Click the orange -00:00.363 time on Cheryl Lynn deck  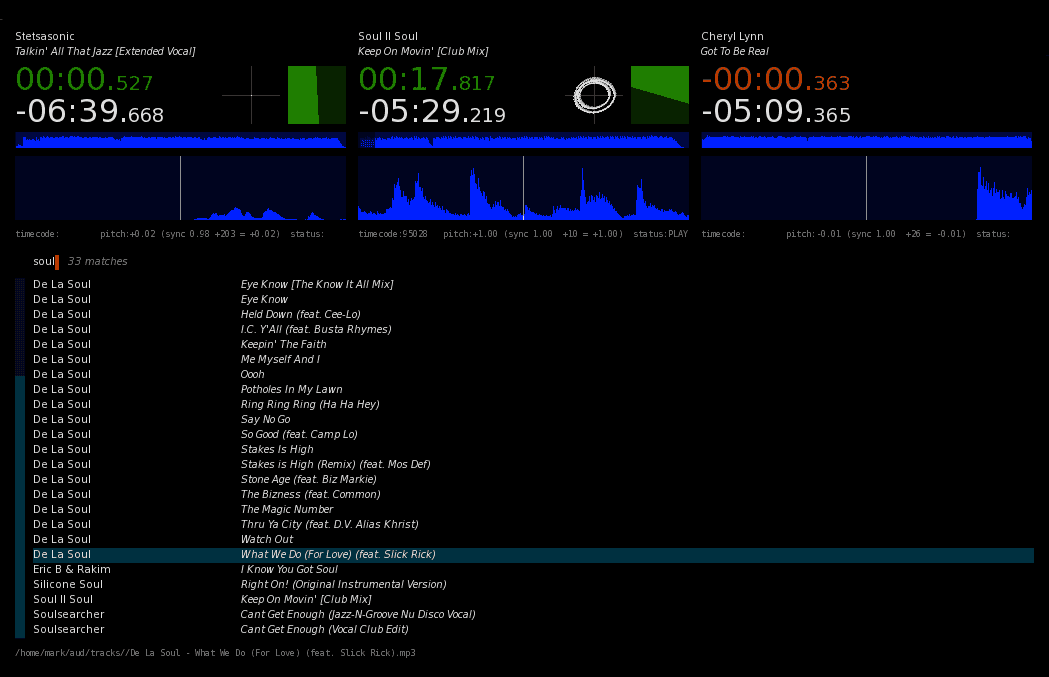coord(775,80)
